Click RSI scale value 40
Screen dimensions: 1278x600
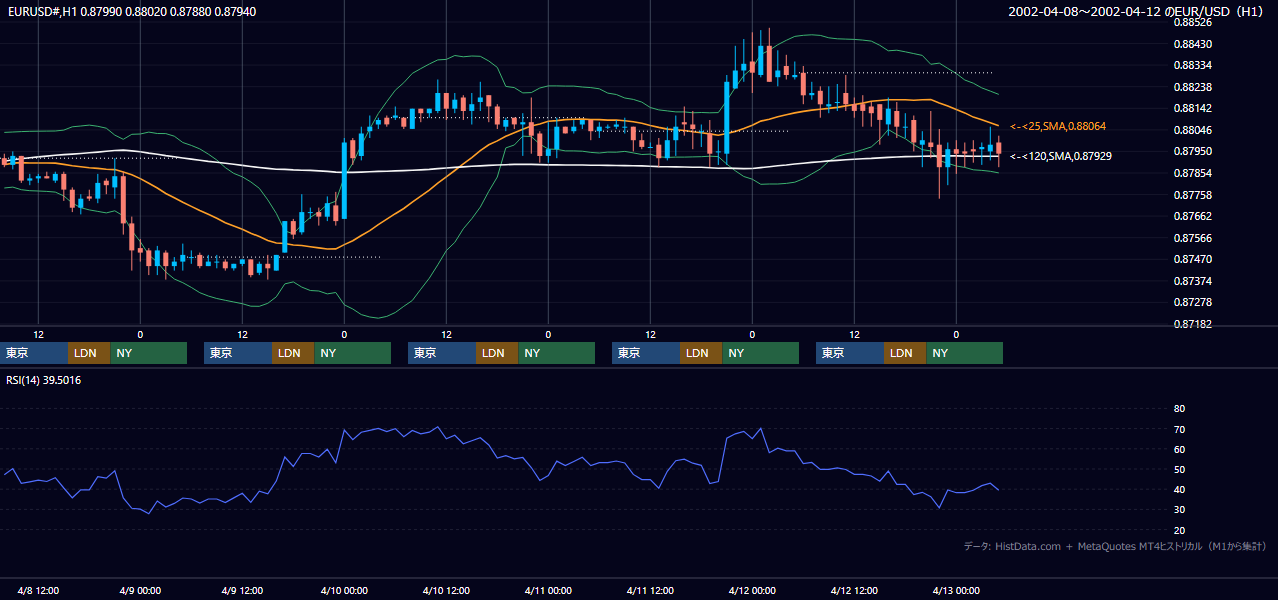tap(1179, 490)
